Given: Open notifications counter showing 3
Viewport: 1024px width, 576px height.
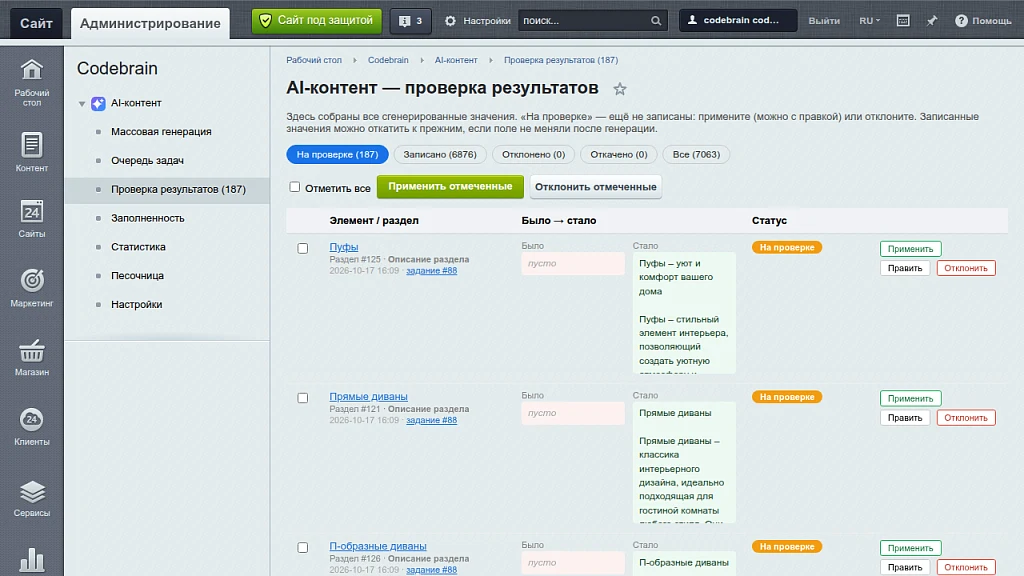Looking at the screenshot, I should (411, 21).
